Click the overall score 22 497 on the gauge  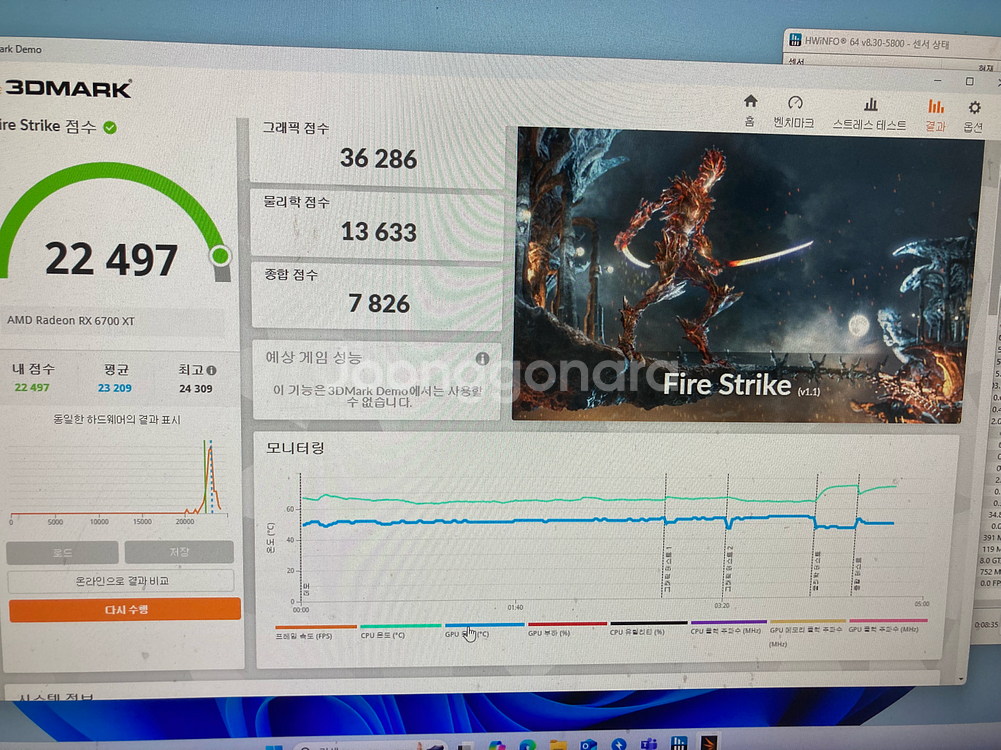click(x=112, y=260)
